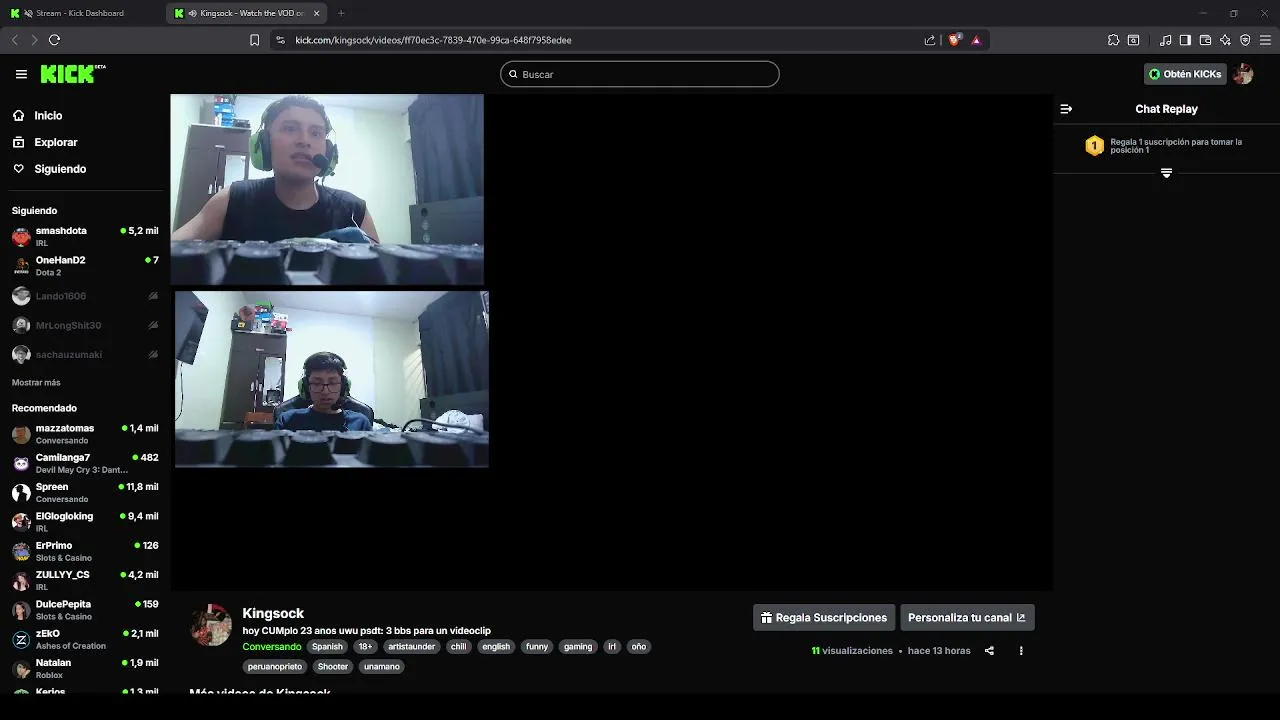The image size is (1280, 720).
Task: Open the Kick hamburger menu
Action: pyautogui.click(x=21, y=74)
